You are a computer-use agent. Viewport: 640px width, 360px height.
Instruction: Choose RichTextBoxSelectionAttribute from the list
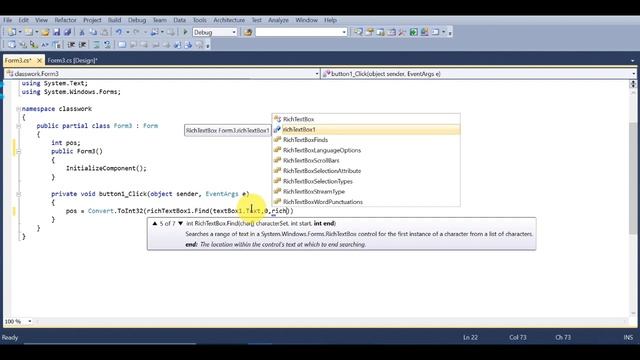tap(366, 171)
